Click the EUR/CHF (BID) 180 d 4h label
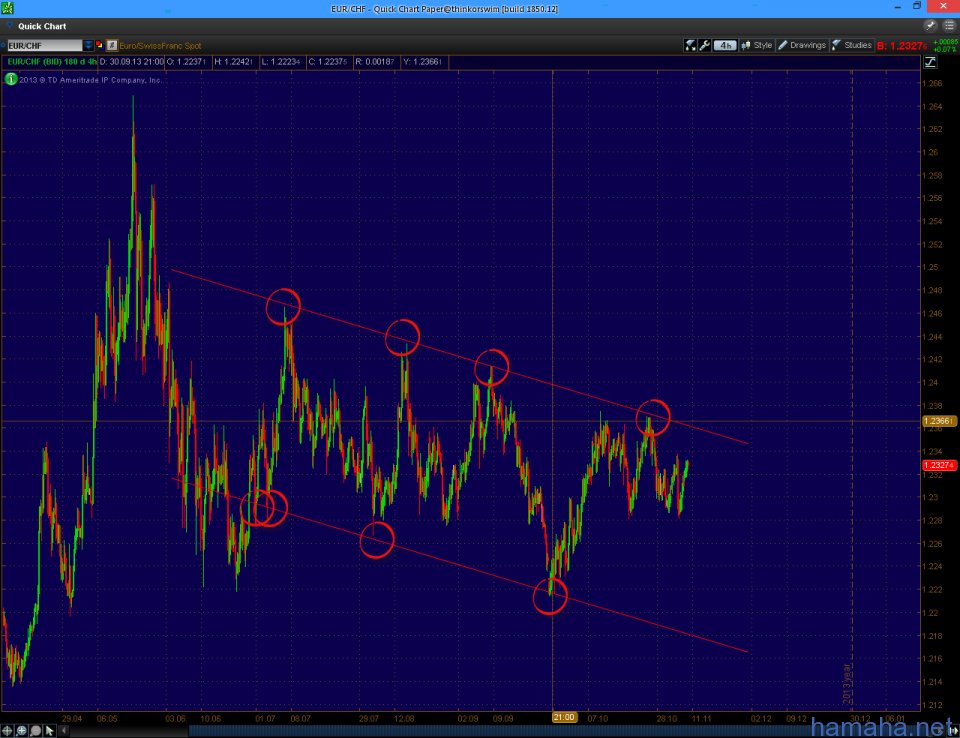The image size is (960, 738). coord(51,62)
